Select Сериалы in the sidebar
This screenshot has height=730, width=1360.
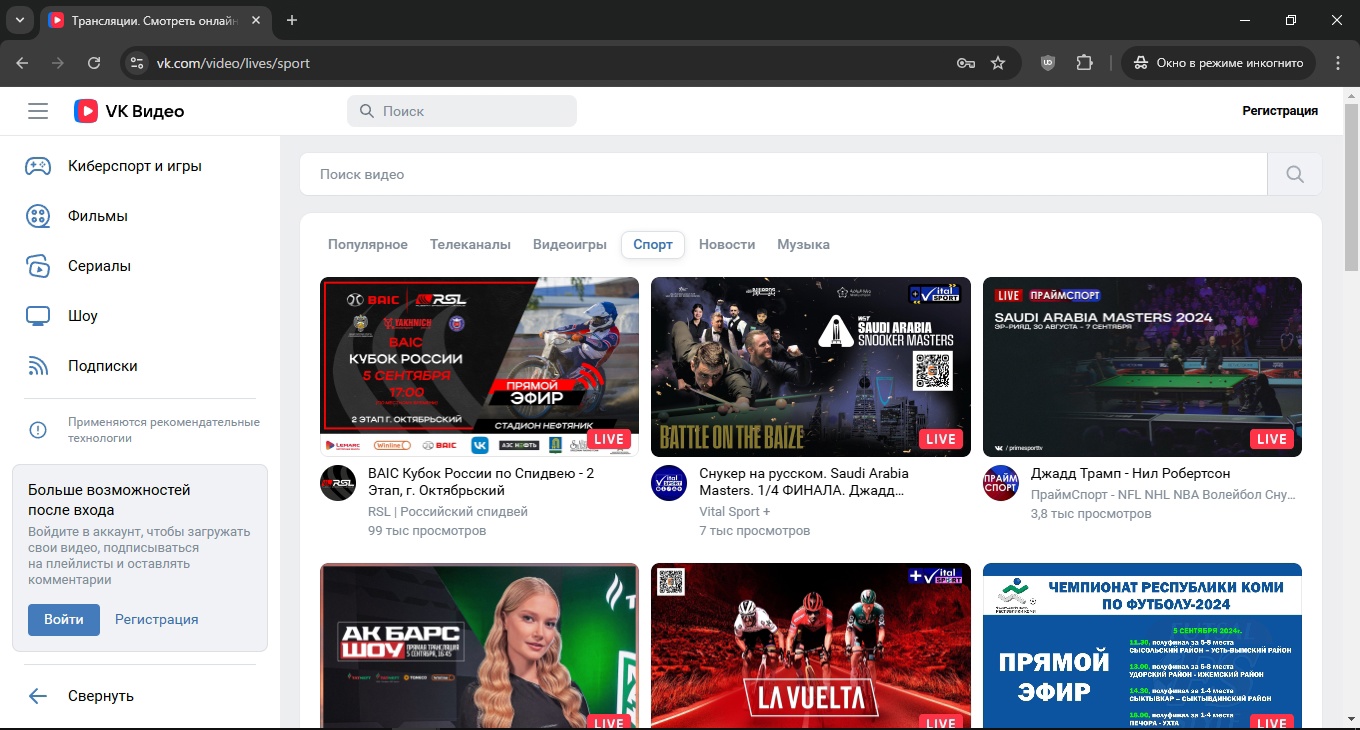(100, 266)
